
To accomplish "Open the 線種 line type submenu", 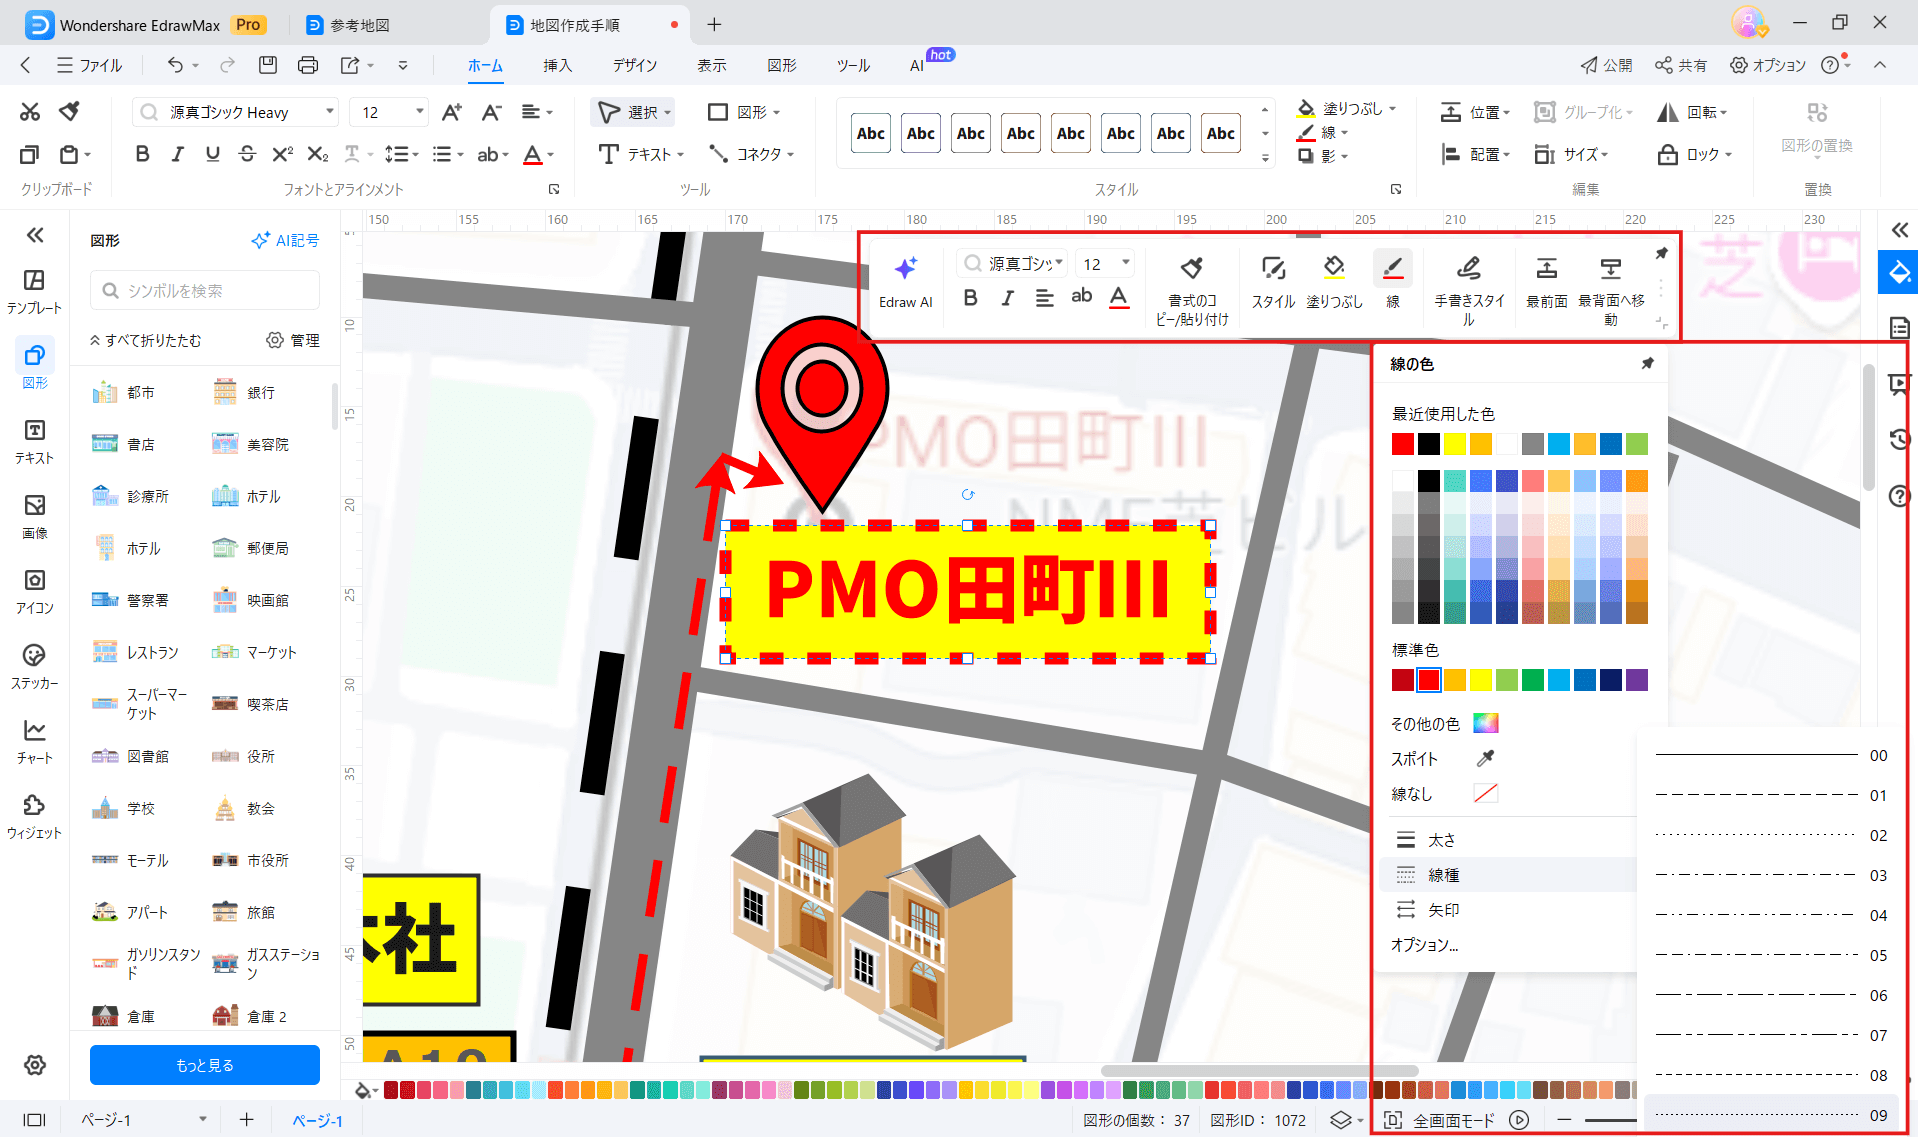I will (1443, 875).
